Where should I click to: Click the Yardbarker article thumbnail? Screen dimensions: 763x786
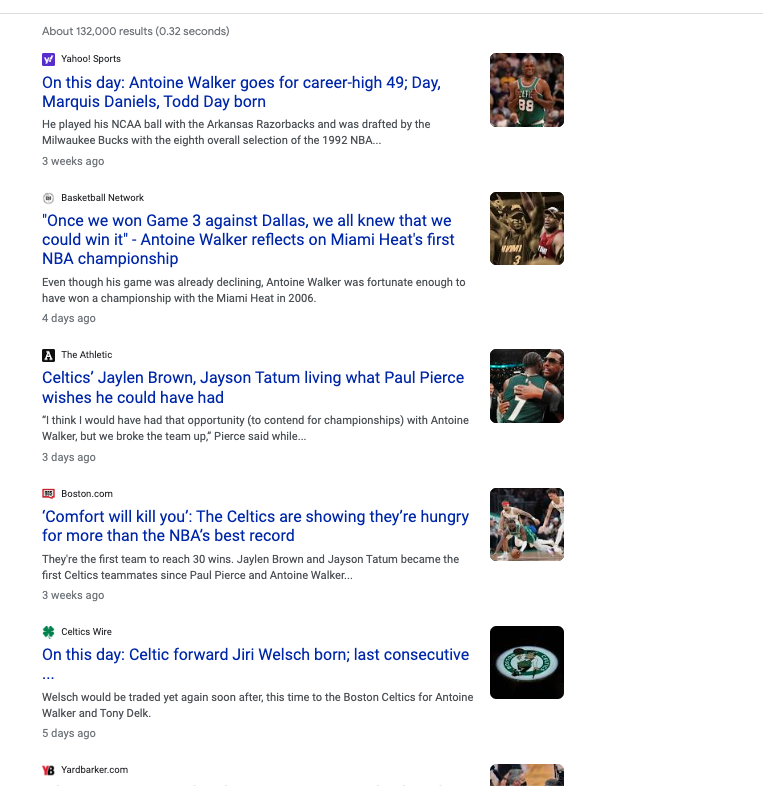pyautogui.click(x=527, y=775)
